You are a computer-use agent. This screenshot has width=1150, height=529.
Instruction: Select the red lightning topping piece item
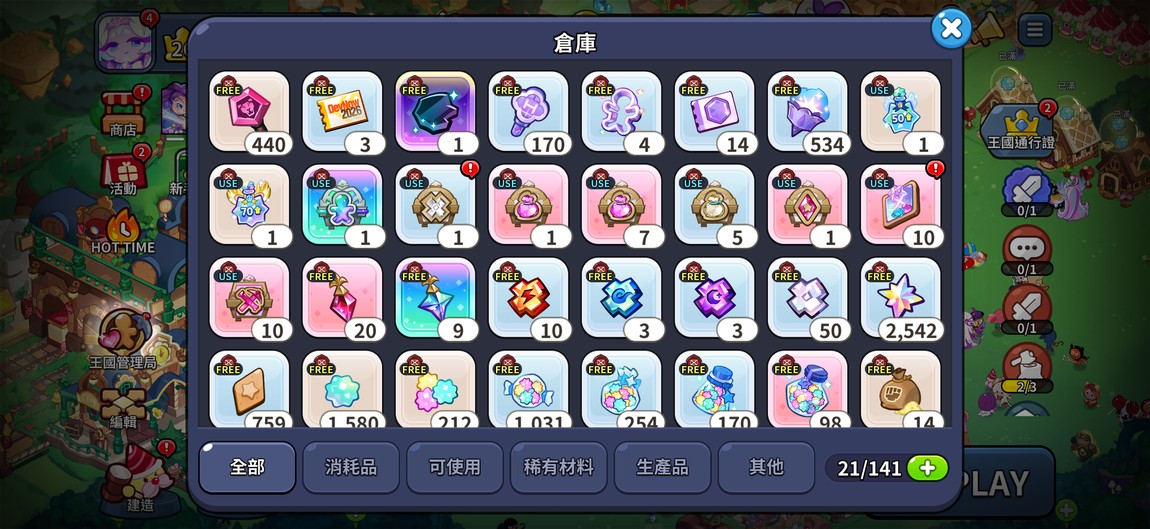tap(529, 298)
